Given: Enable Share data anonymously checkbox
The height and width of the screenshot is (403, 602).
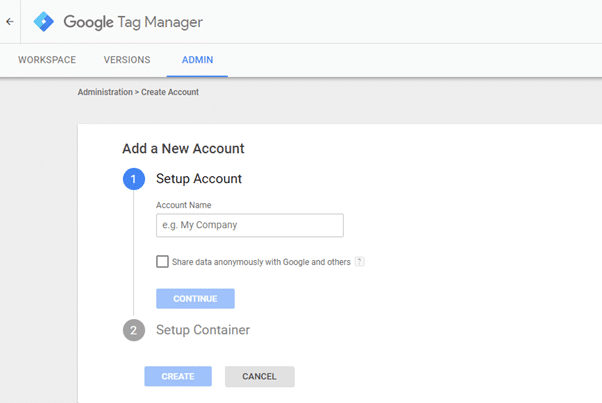Looking at the screenshot, I should (162, 262).
